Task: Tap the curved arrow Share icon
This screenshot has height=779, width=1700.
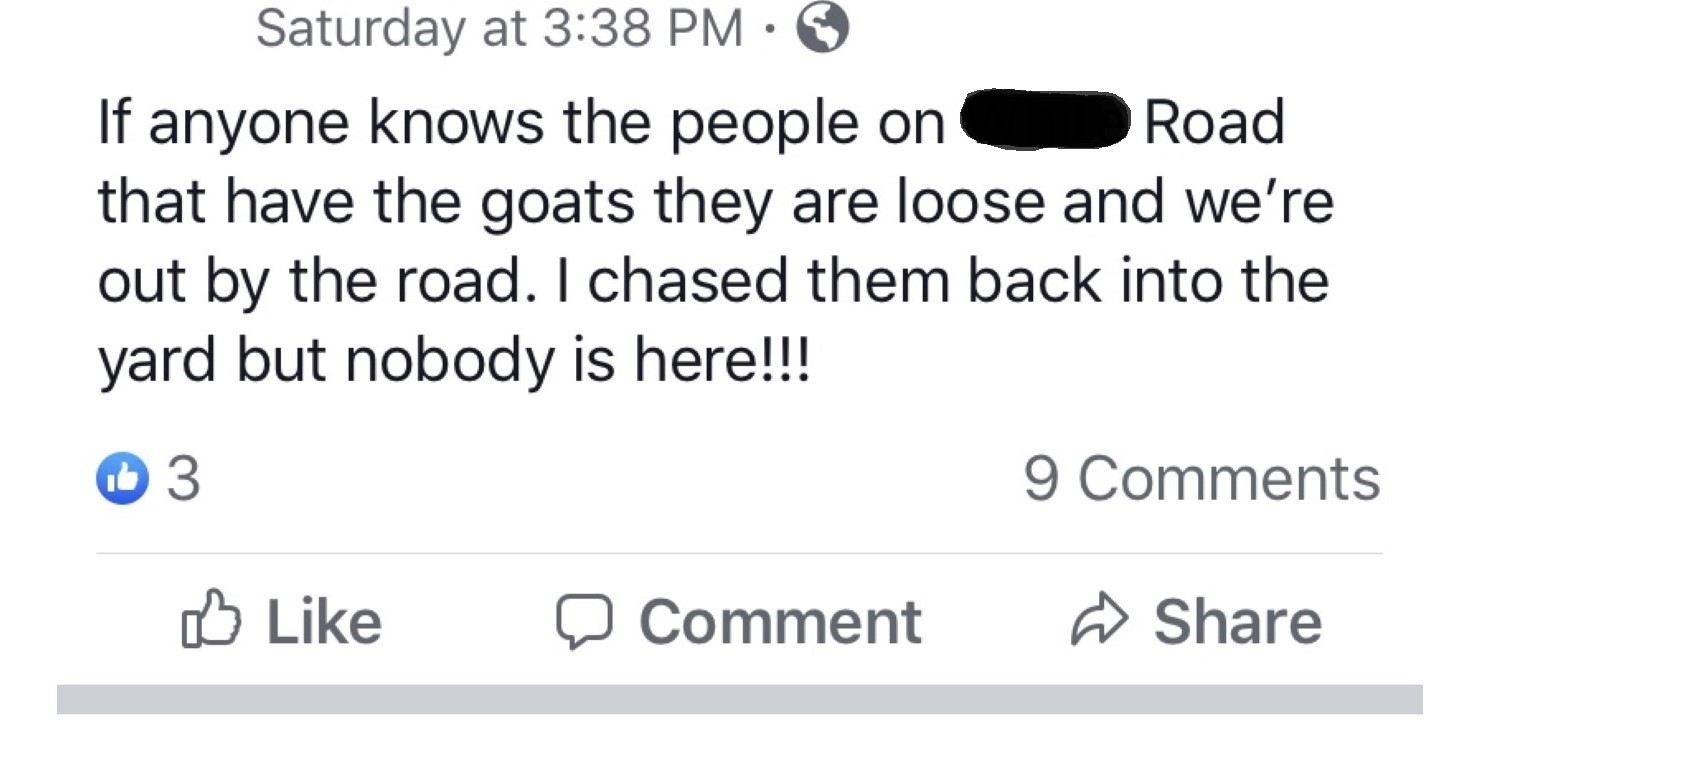Action: 1098,620
